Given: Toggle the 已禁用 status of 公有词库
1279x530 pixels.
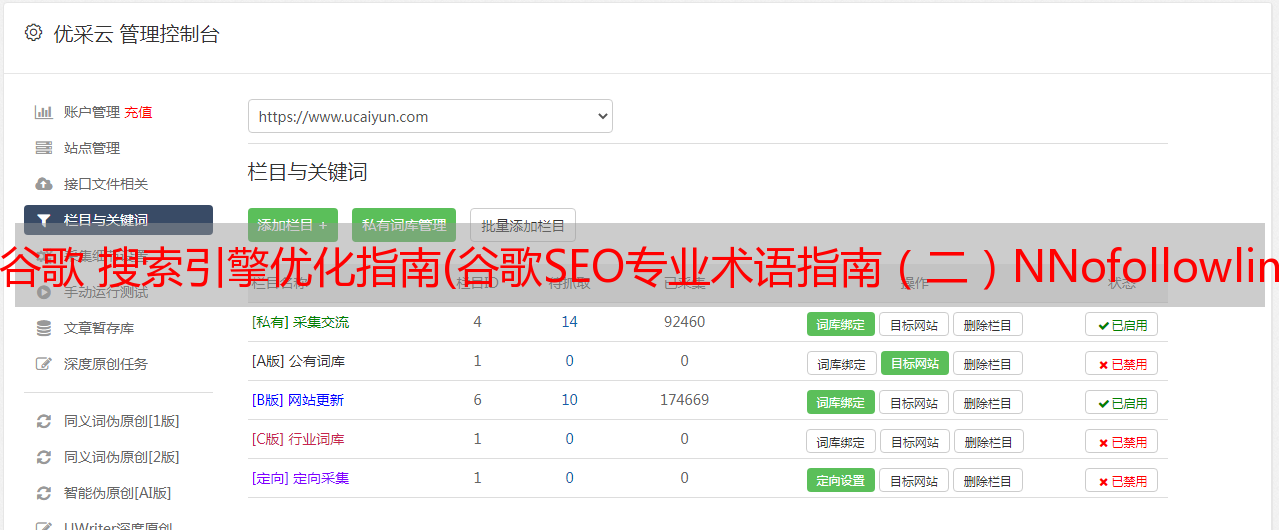Looking at the screenshot, I should [x=1122, y=363].
